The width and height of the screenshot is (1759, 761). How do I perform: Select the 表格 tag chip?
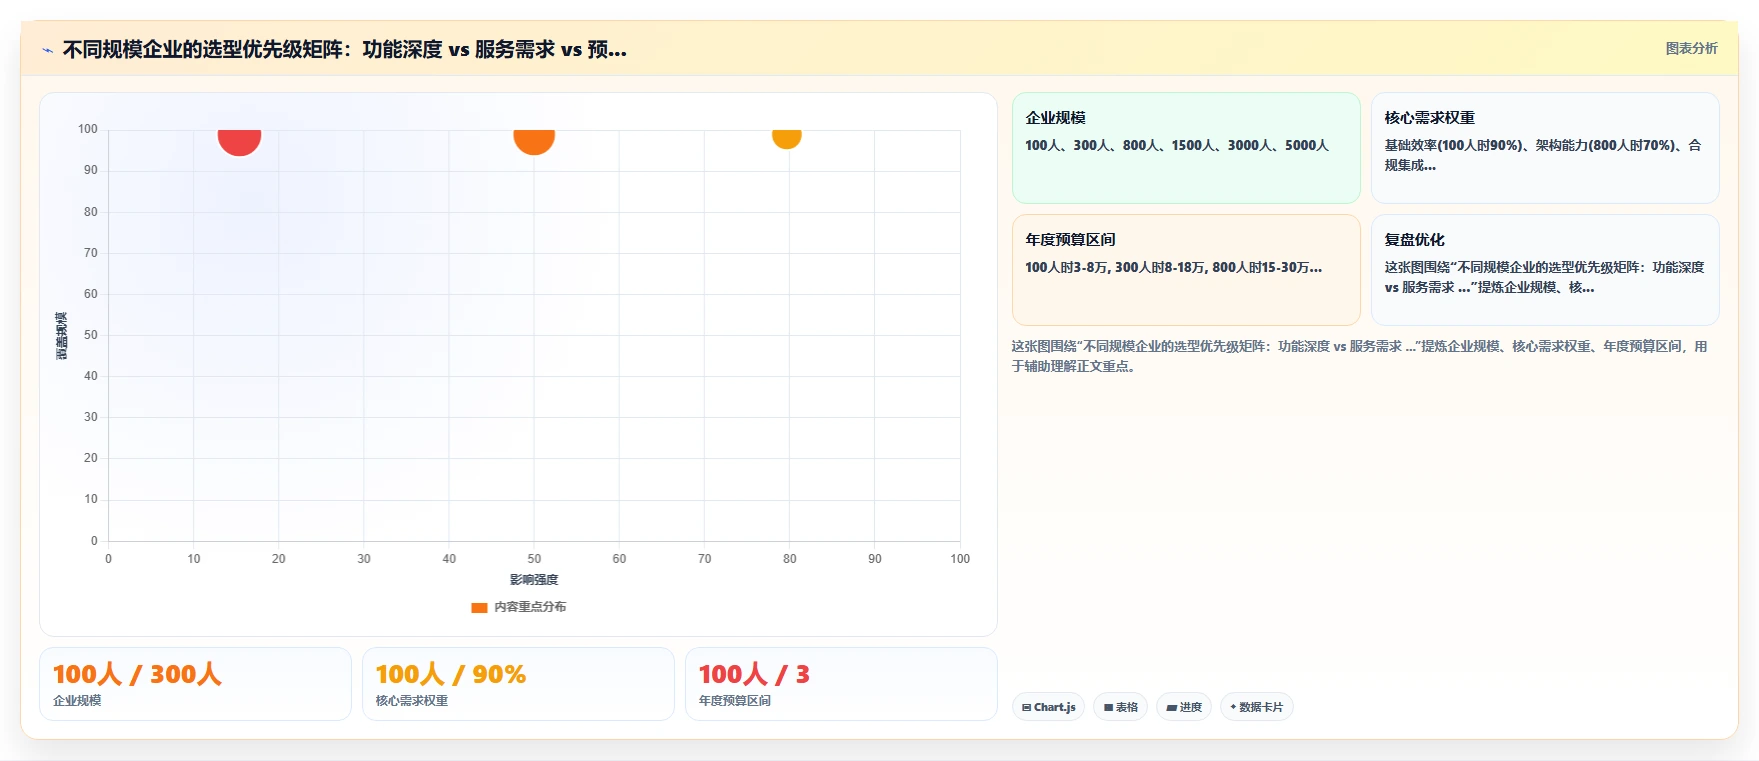click(1120, 707)
